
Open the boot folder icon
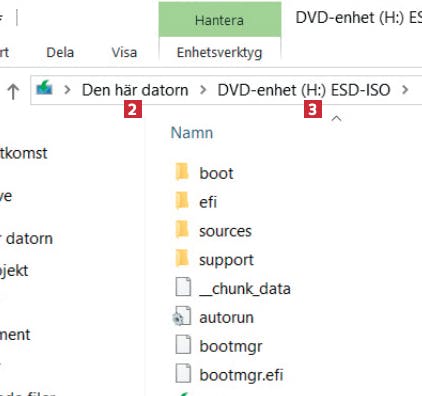click(x=182, y=172)
